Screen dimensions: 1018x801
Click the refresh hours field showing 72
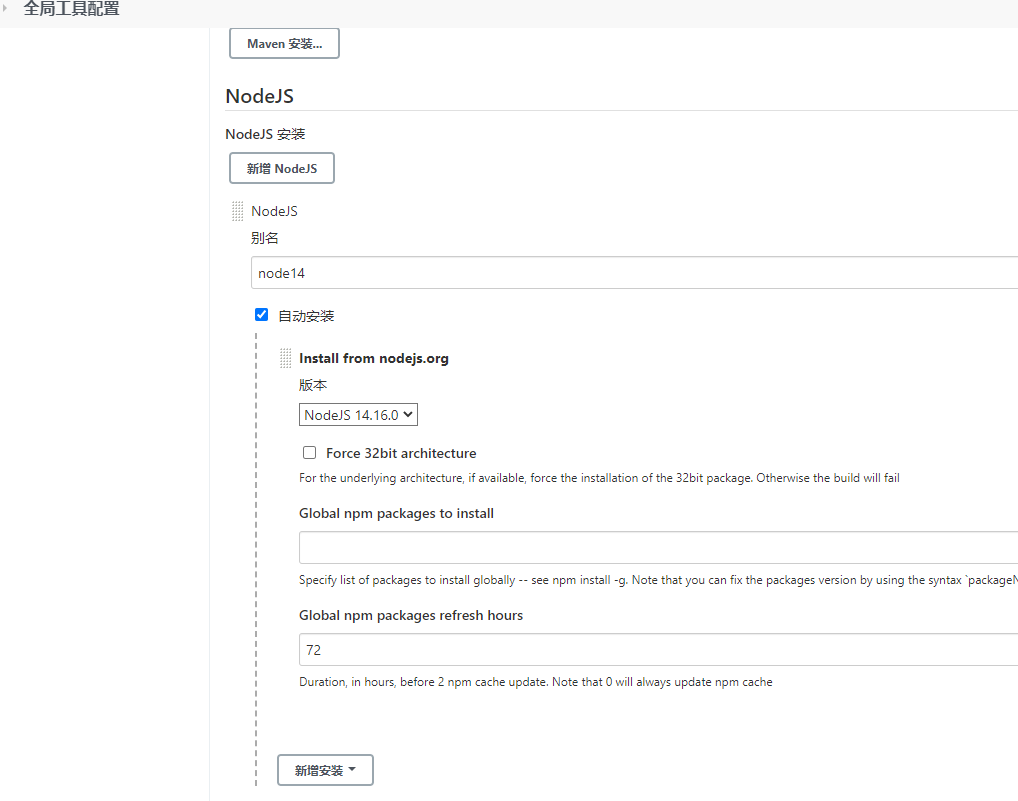pos(658,650)
